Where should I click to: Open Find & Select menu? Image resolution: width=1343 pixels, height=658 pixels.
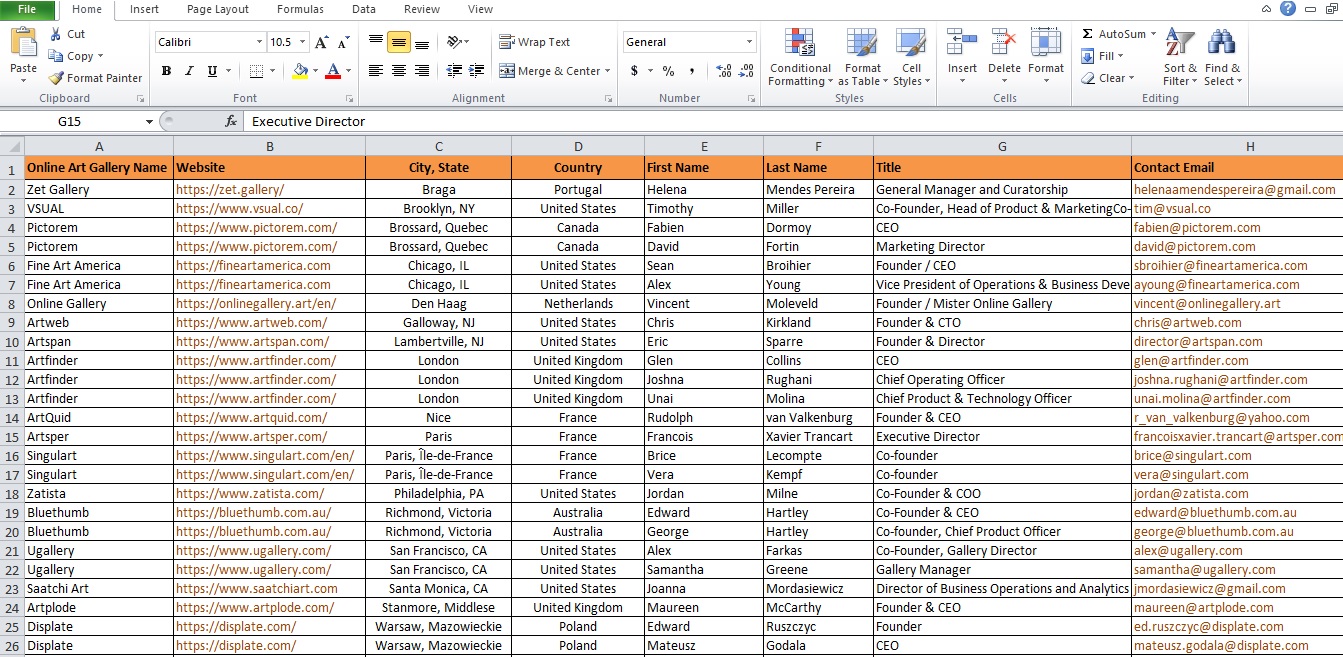click(x=1222, y=58)
